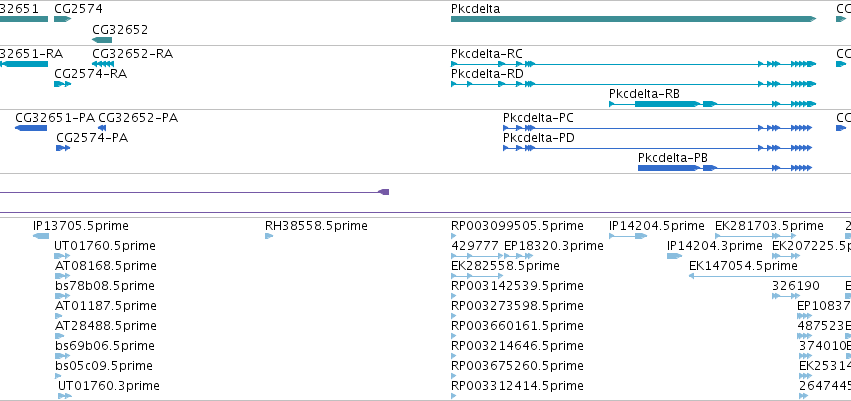
Task: Select the IP14204.5prime EST glyph
Action: click(x=628, y=235)
